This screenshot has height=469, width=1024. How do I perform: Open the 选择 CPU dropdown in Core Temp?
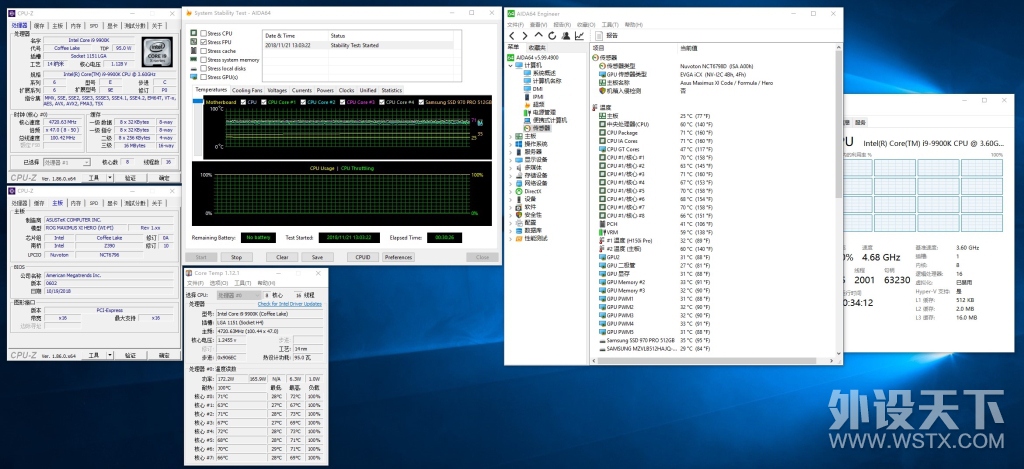click(x=239, y=295)
